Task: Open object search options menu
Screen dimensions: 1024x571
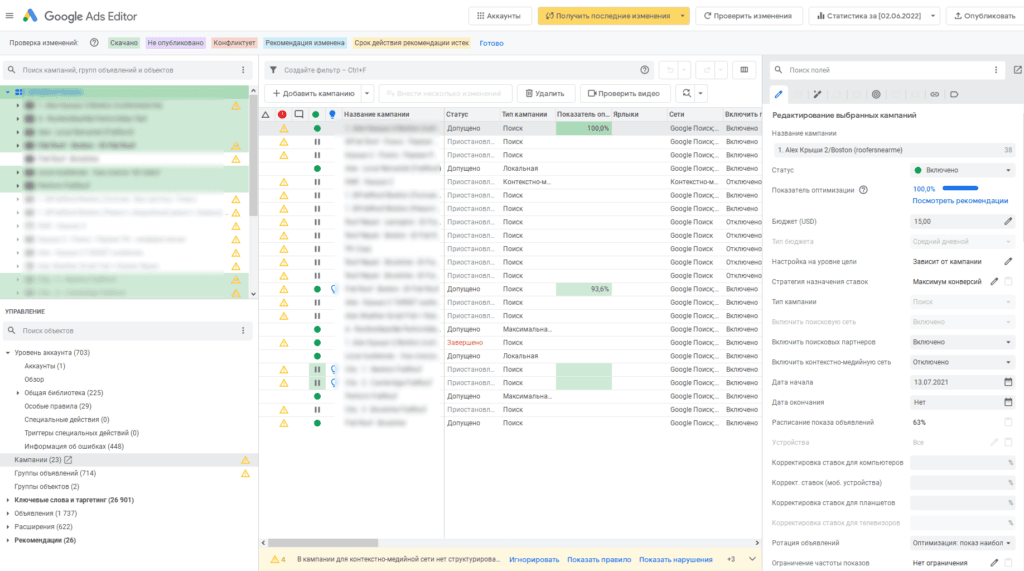Action: coord(244,331)
